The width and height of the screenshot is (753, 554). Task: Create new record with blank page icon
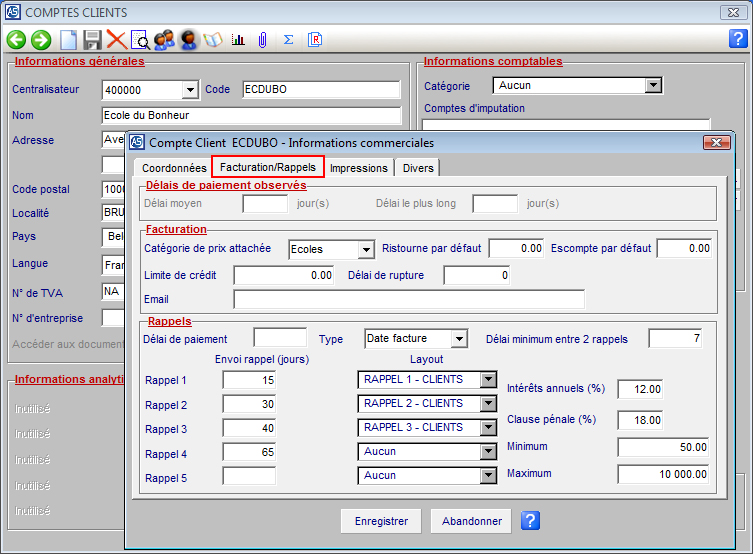68,40
